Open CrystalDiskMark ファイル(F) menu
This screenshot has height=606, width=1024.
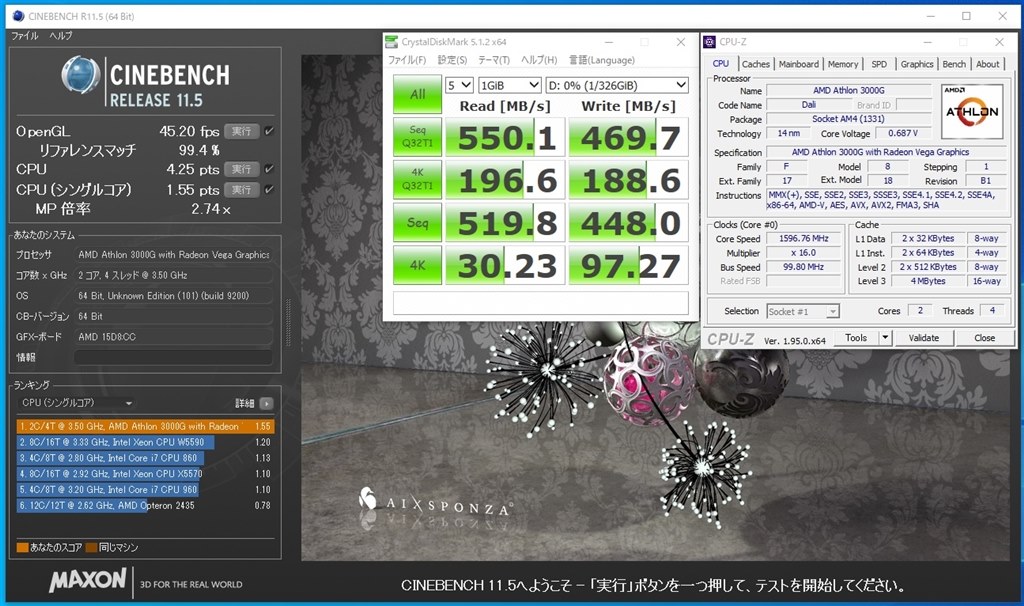tap(407, 60)
